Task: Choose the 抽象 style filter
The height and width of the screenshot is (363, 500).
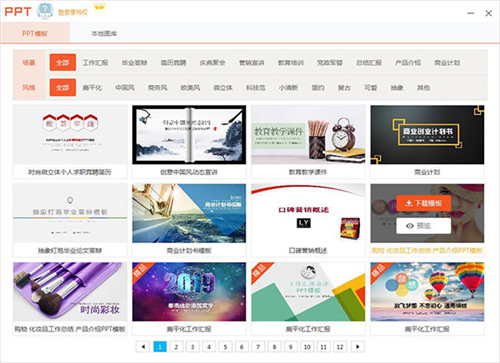Action: (x=397, y=88)
